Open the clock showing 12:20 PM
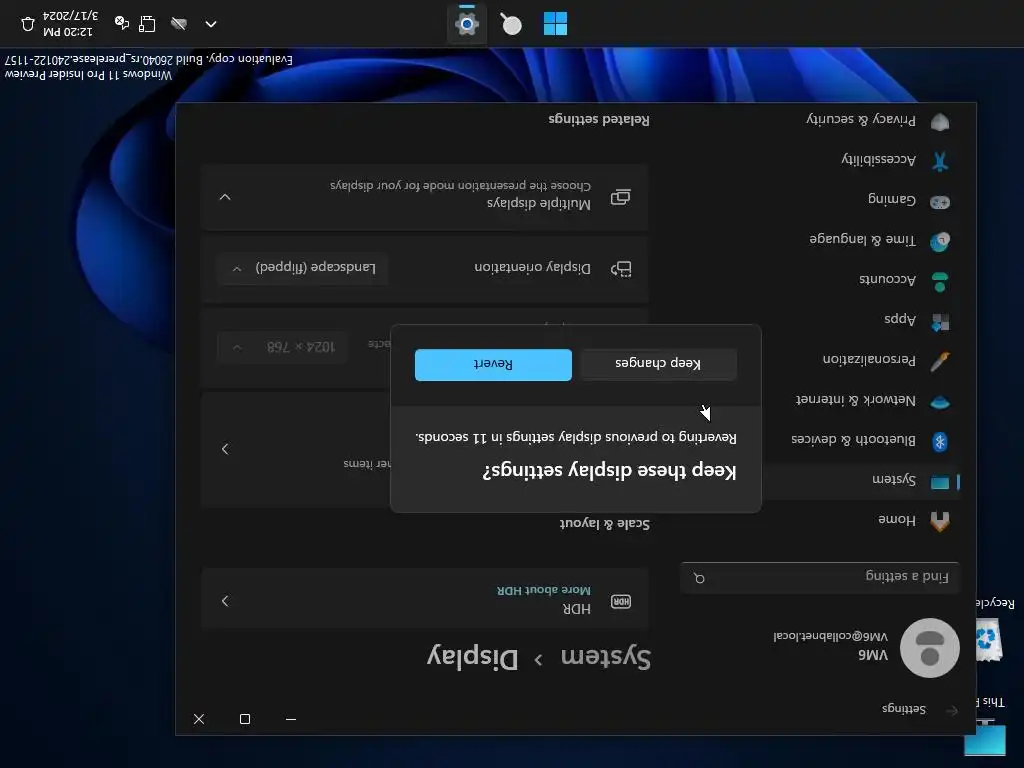This screenshot has height=768, width=1024. (70, 24)
